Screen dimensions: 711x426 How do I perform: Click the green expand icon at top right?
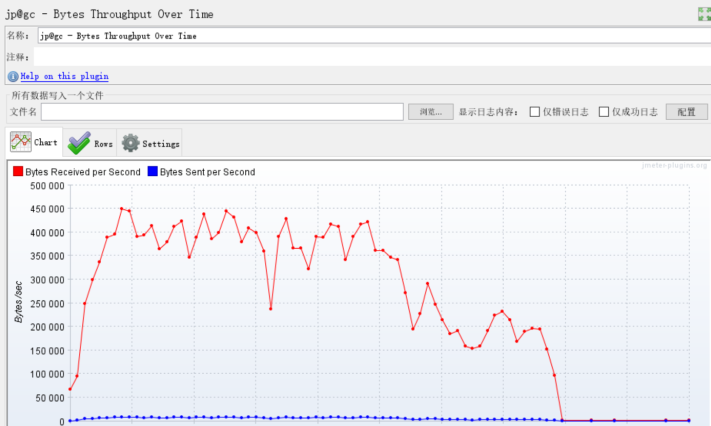pos(704,14)
